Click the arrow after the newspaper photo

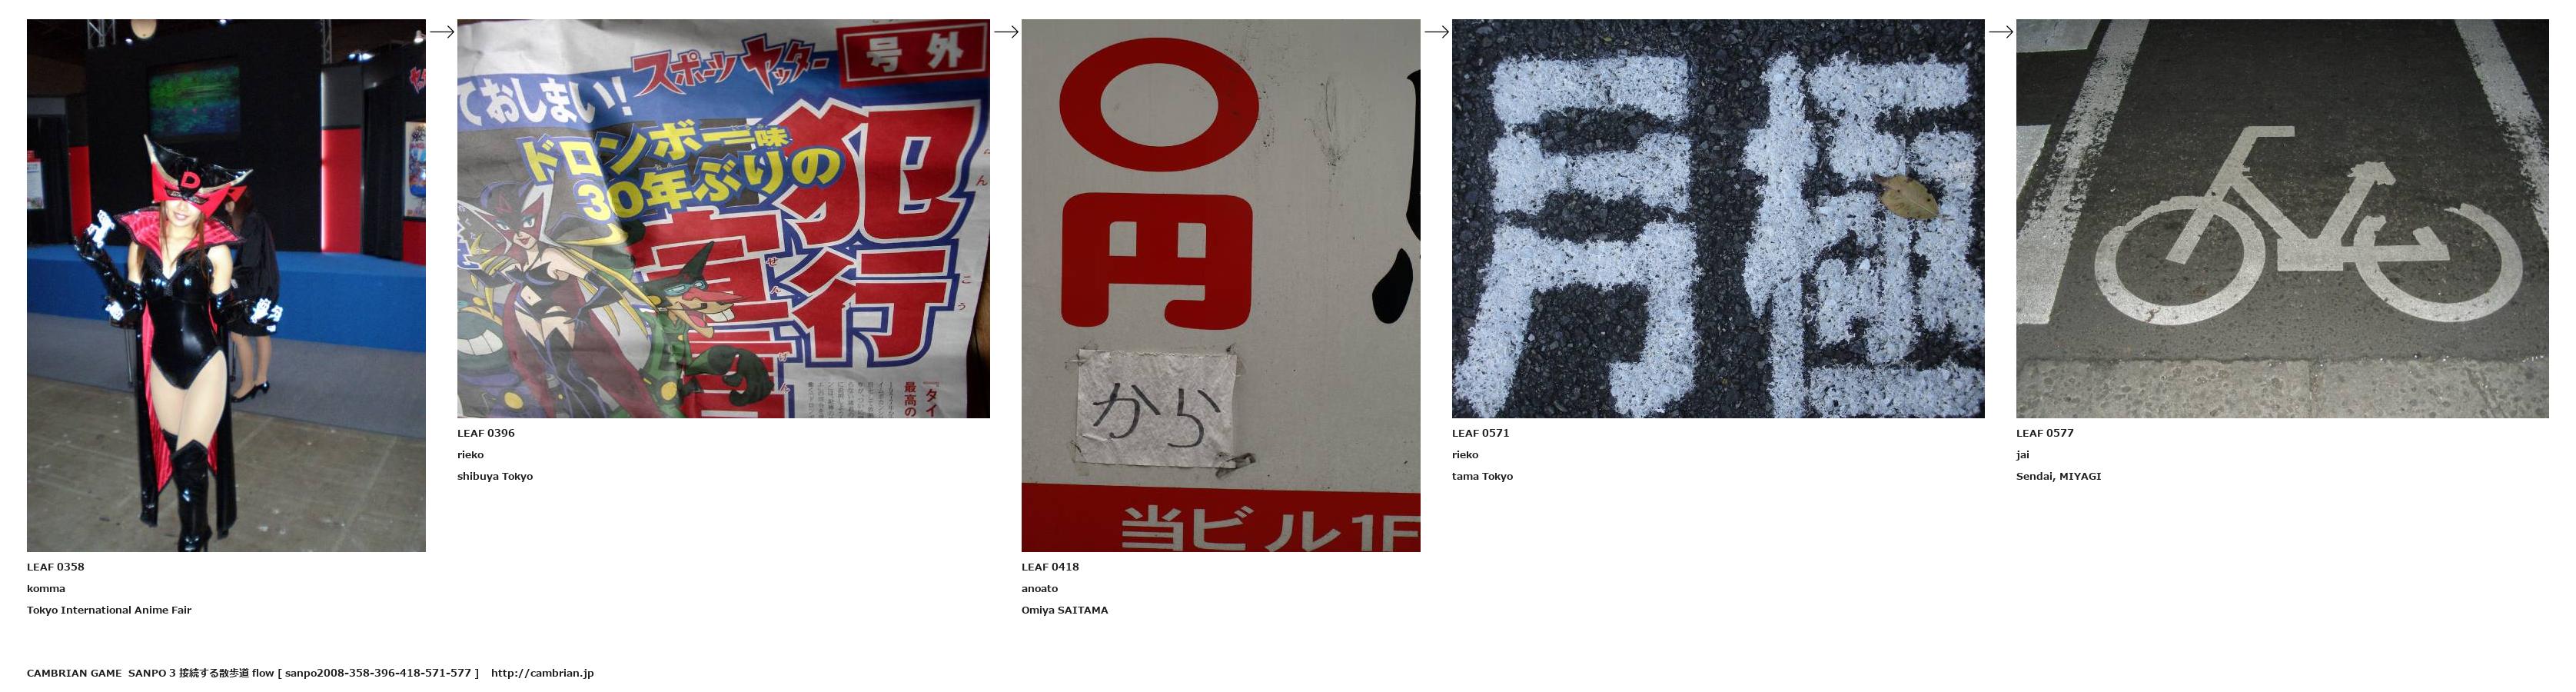click(x=1006, y=32)
